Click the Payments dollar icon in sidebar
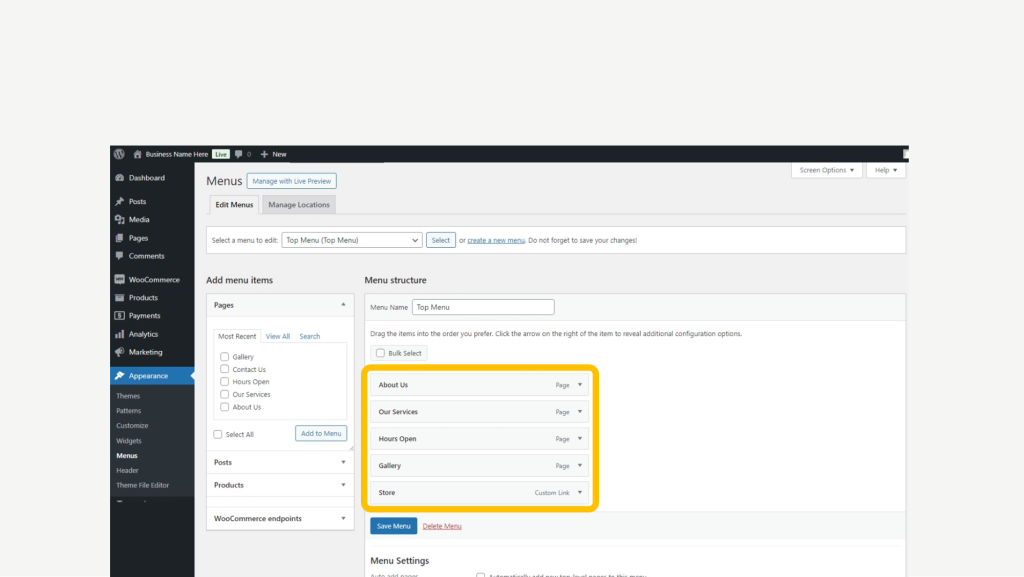 [x=120, y=315]
